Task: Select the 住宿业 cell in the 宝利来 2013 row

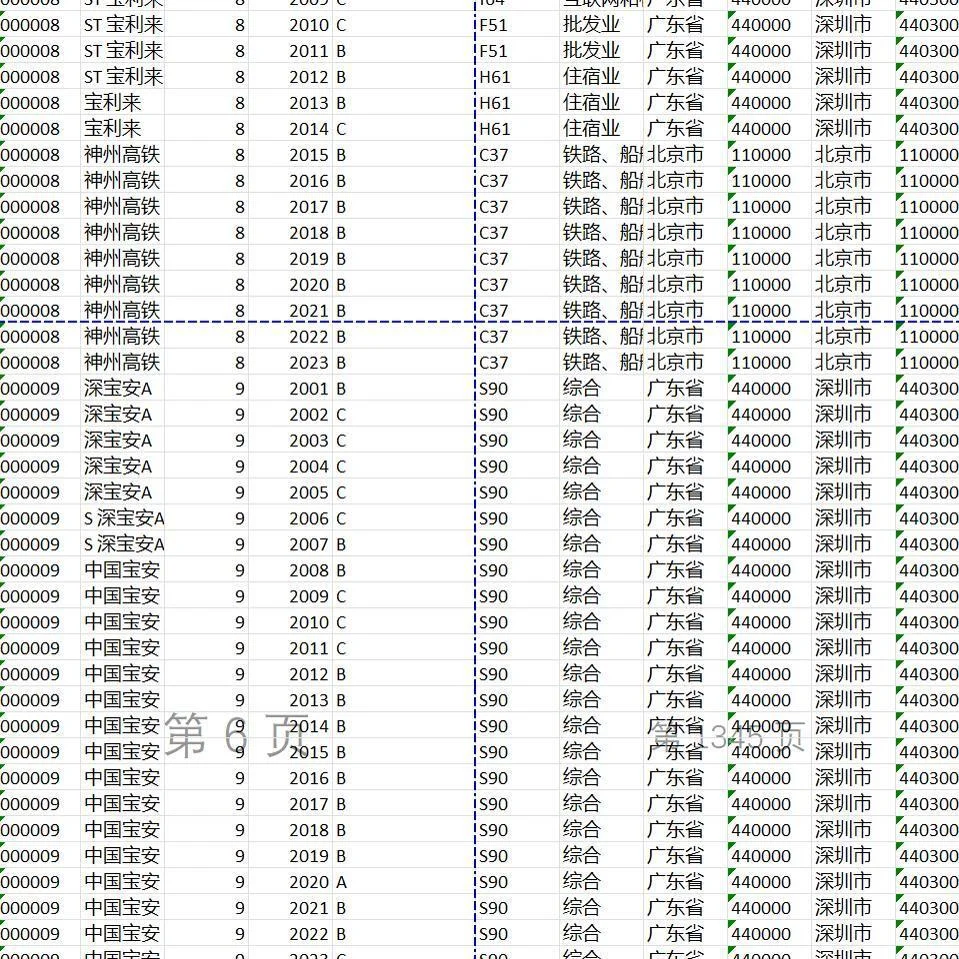Action: click(x=602, y=103)
